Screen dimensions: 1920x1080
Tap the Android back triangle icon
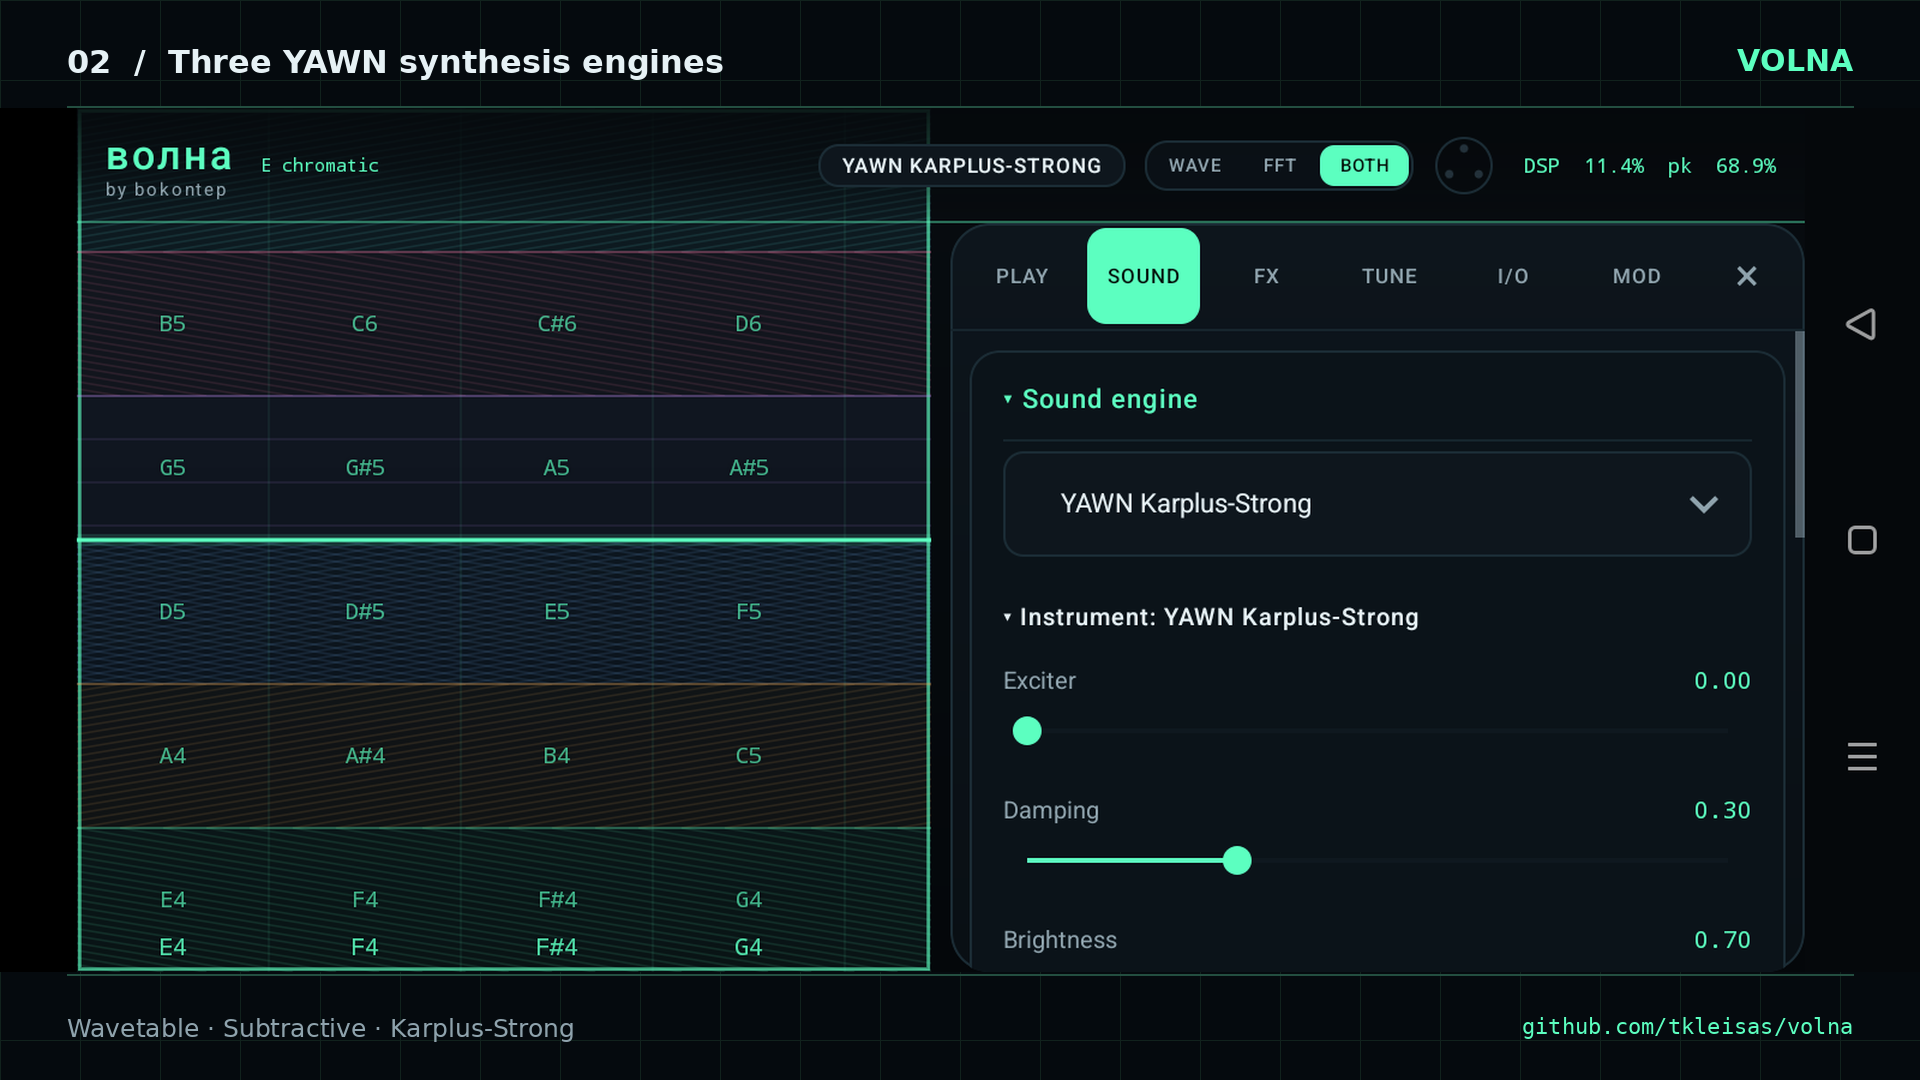(1861, 324)
